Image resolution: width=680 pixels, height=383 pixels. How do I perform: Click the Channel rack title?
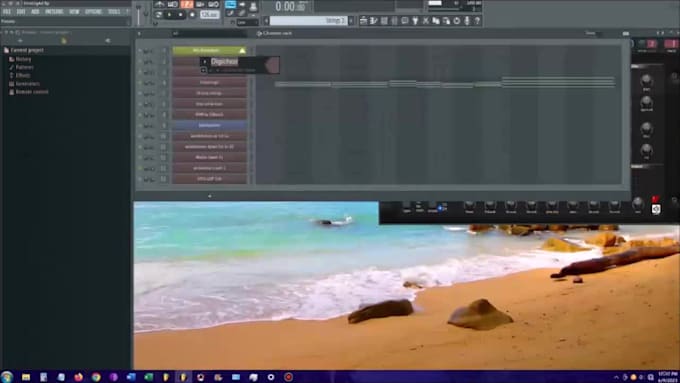point(277,33)
